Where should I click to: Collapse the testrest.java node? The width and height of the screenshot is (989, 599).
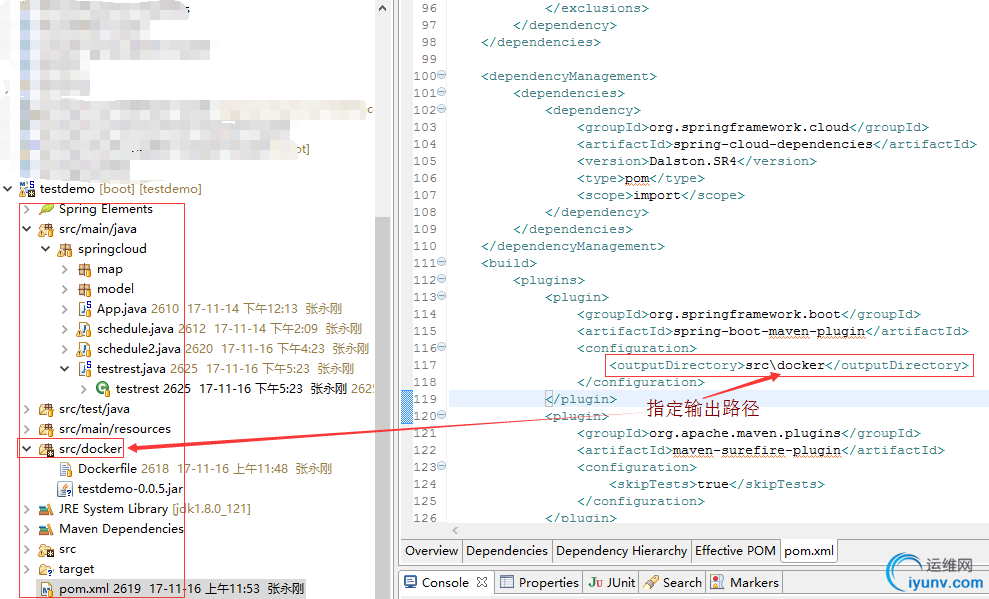pos(64,369)
